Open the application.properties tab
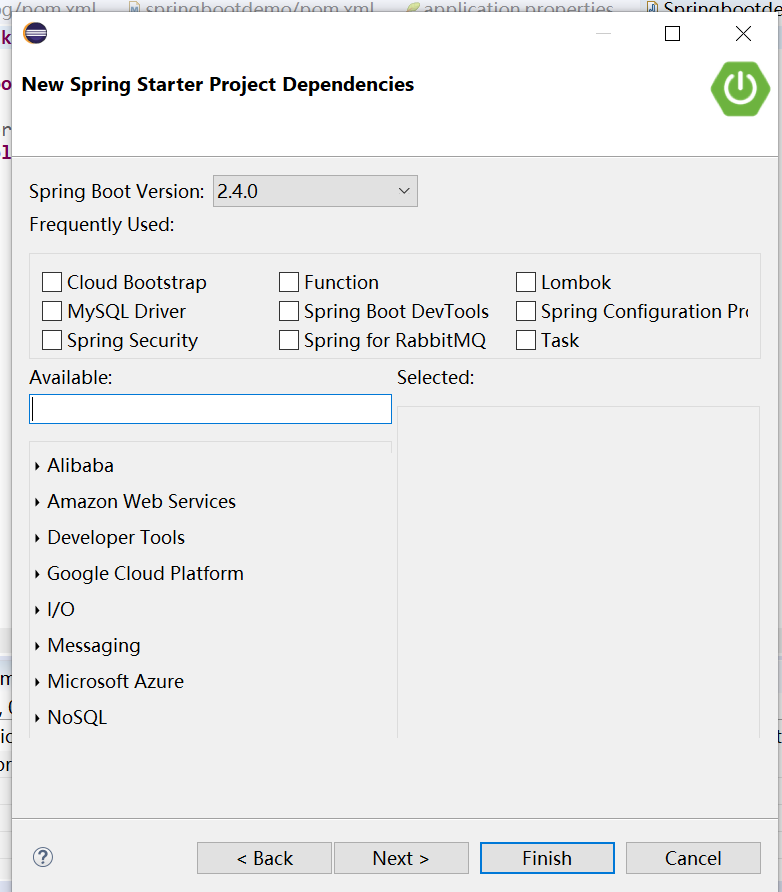This screenshot has height=892, width=782. (x=510, y=7)
